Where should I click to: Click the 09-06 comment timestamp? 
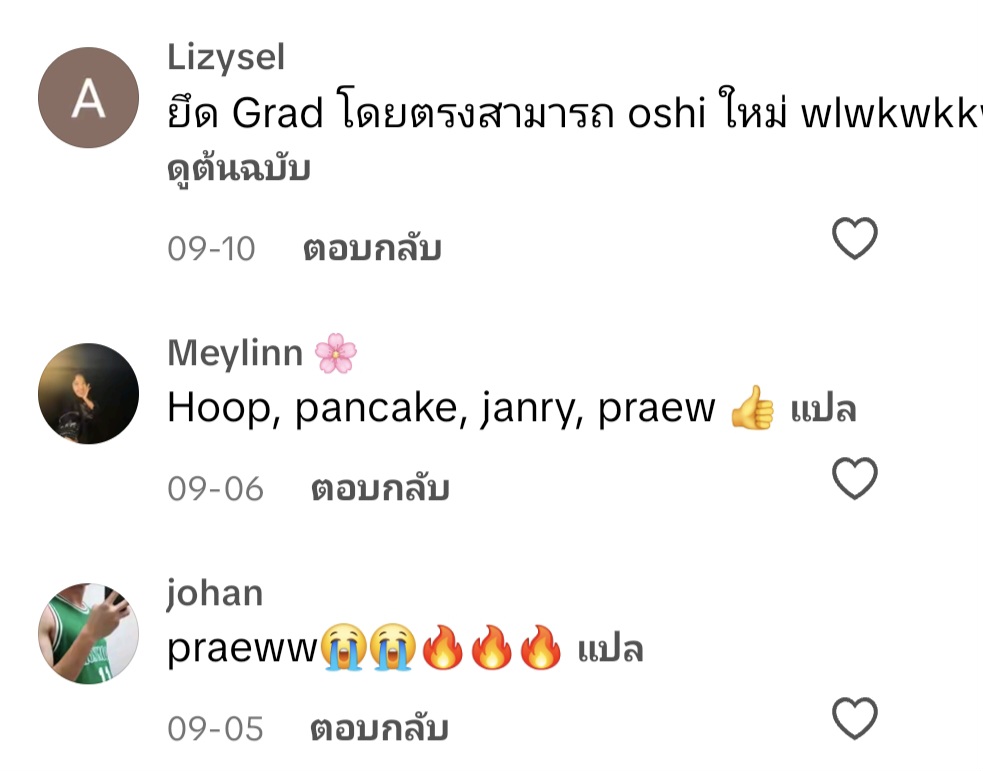(215, 489)
